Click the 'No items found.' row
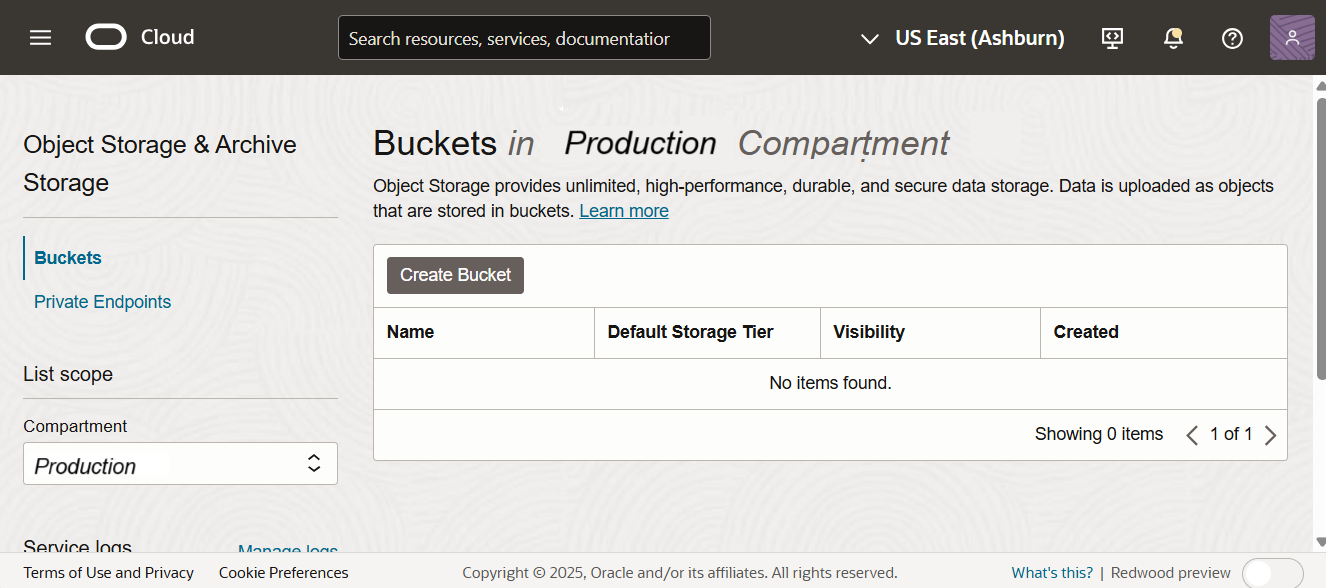The image size is (1326, 588). coord(830,383)
